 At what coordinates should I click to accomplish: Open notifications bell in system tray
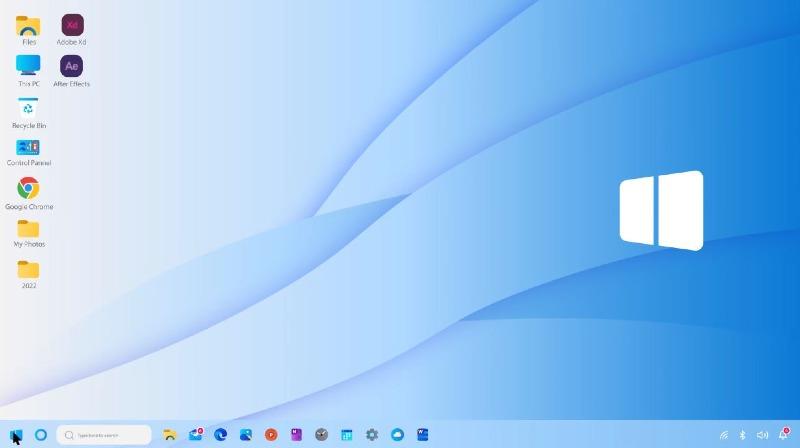click(x=783, y=435)
